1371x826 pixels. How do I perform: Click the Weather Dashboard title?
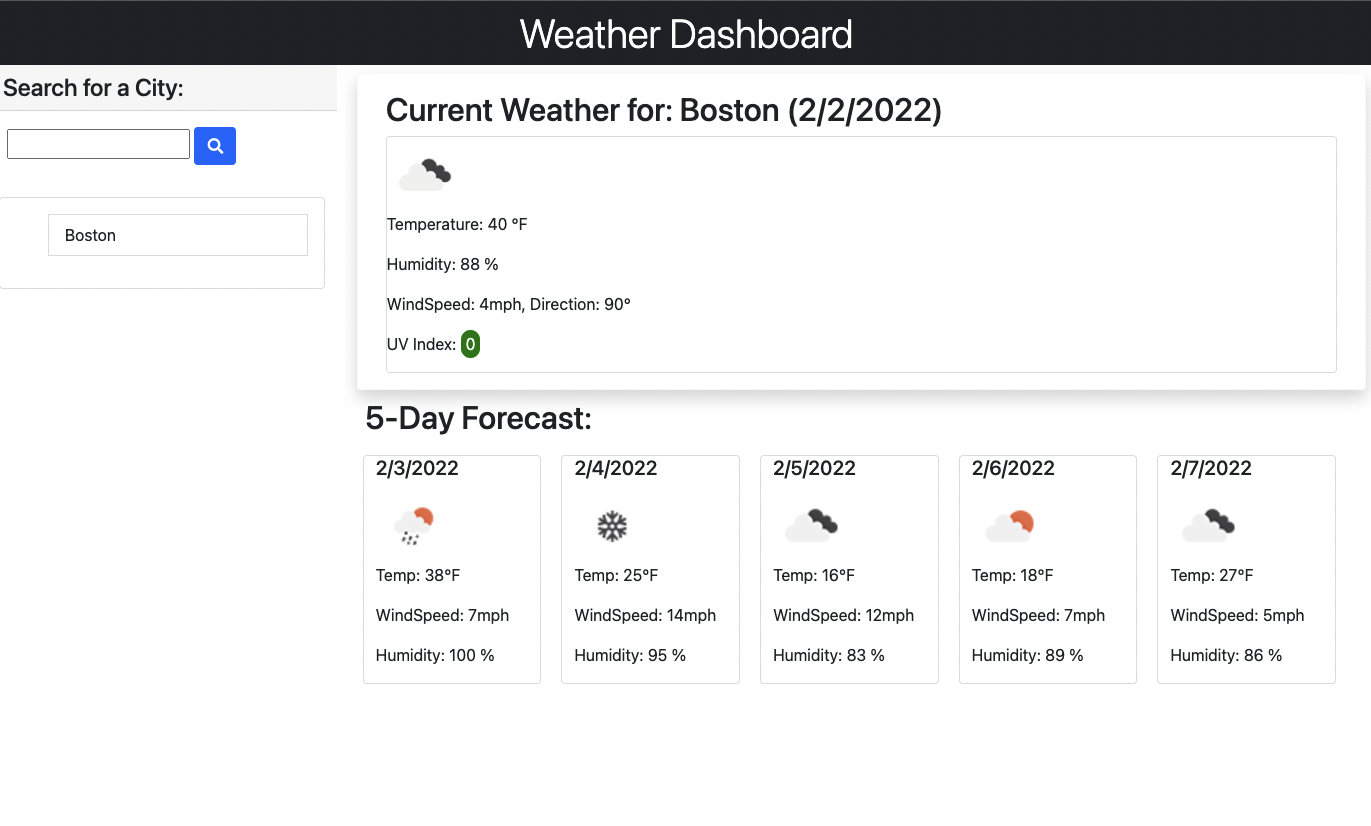point(685,34)
